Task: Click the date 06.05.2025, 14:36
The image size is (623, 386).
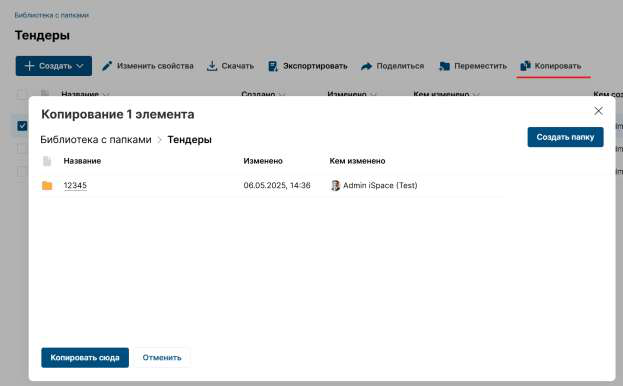Action: pyautogui.click(x=277, y=185)
